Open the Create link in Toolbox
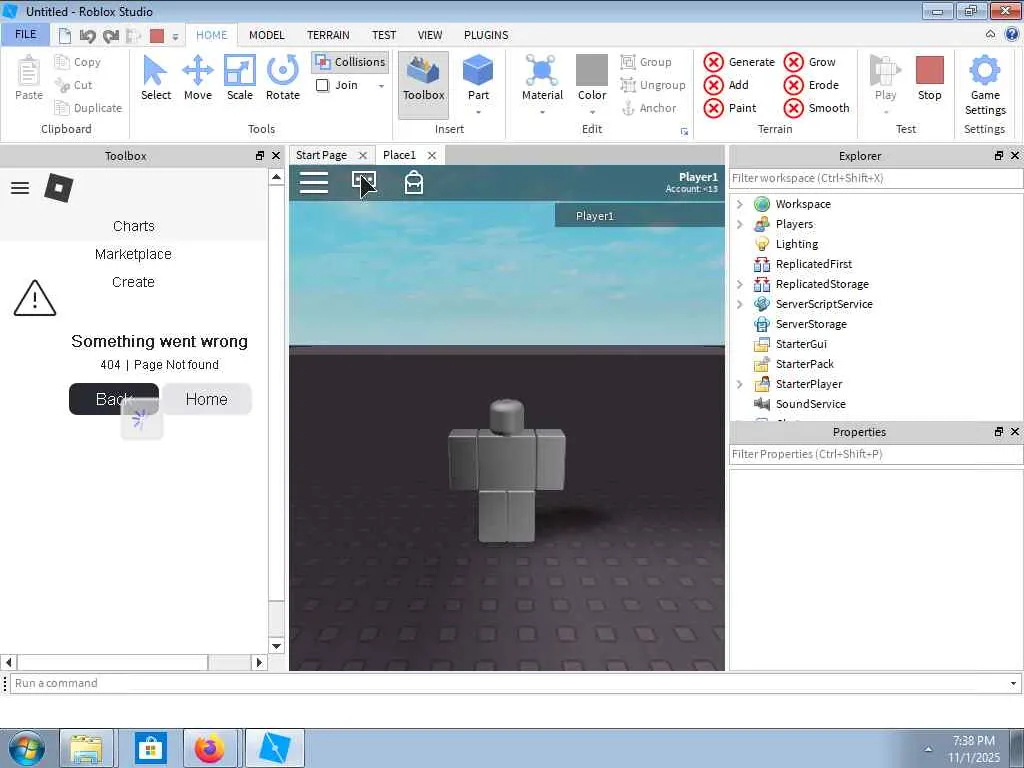 point(133,282)
